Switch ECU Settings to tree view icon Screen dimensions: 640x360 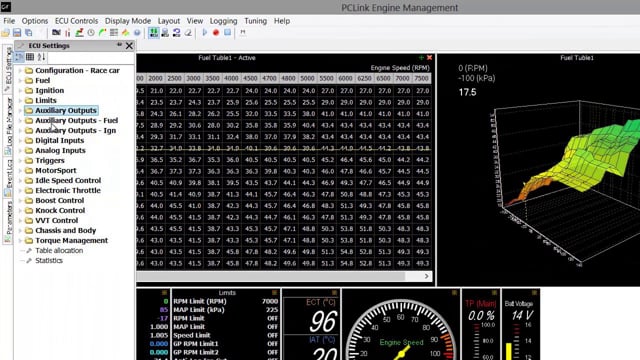(19, 57)
